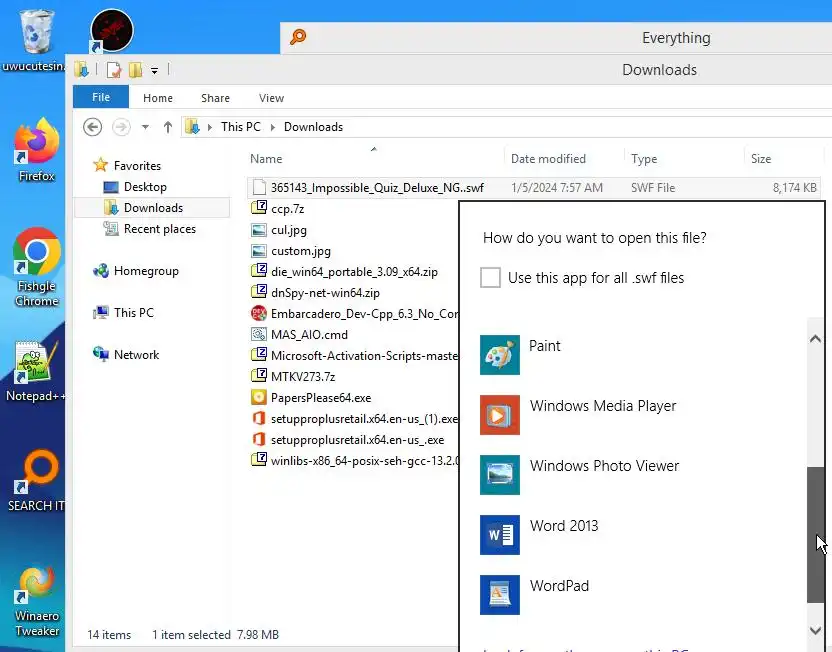Click New folder quick access toolbar icon
832x652 pixels.
(135, 69)
